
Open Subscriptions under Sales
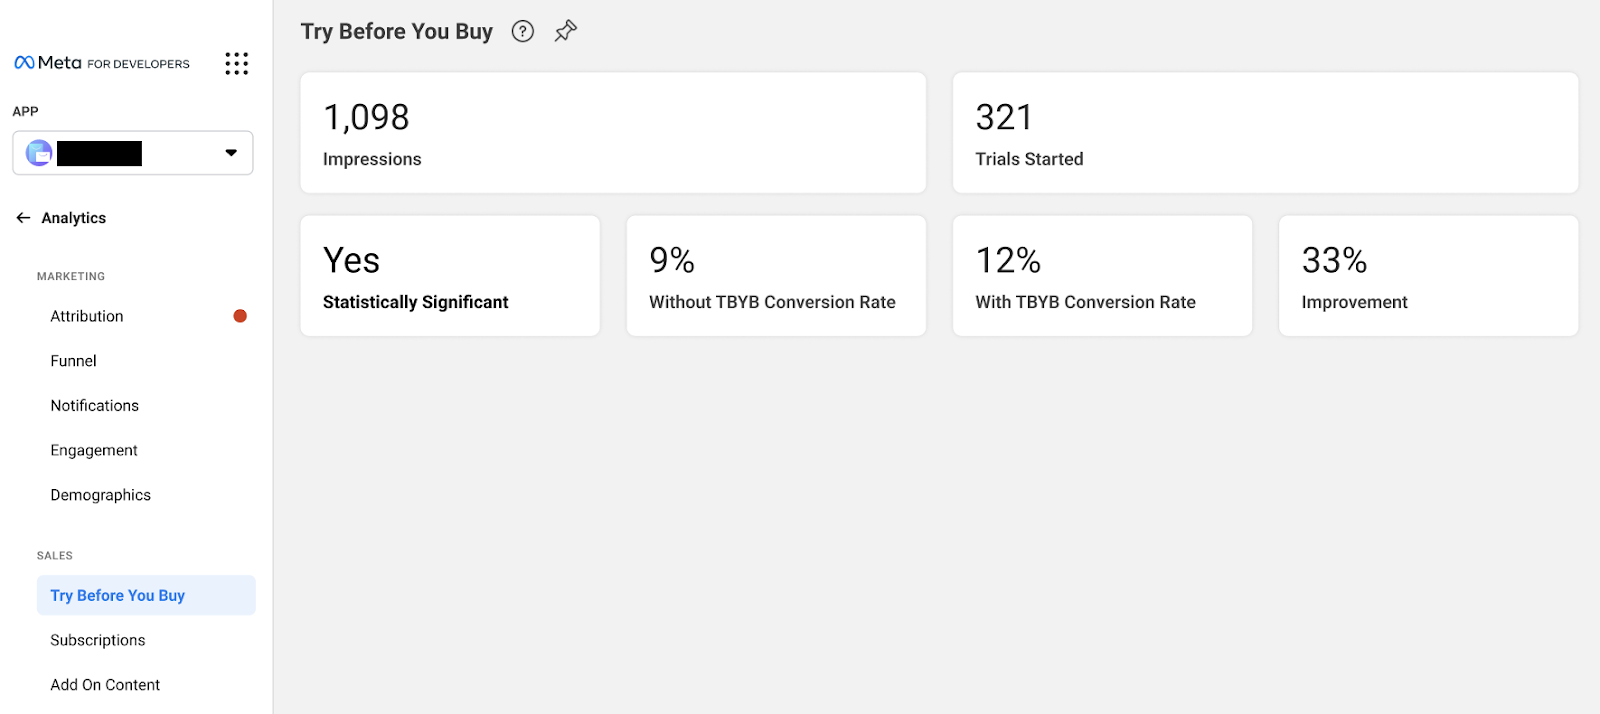[x=98, y=641]
